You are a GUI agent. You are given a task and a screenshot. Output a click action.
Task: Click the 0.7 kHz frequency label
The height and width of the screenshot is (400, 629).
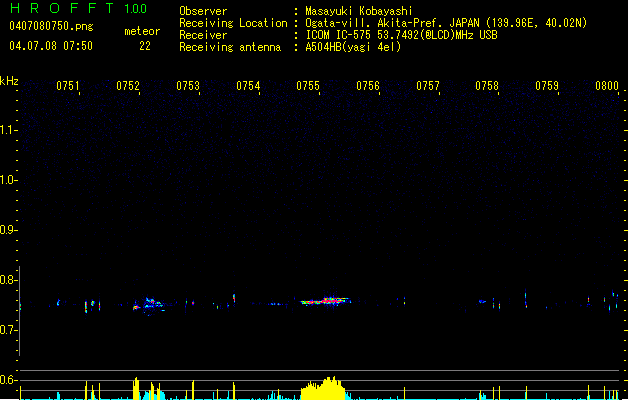[8, 330]
